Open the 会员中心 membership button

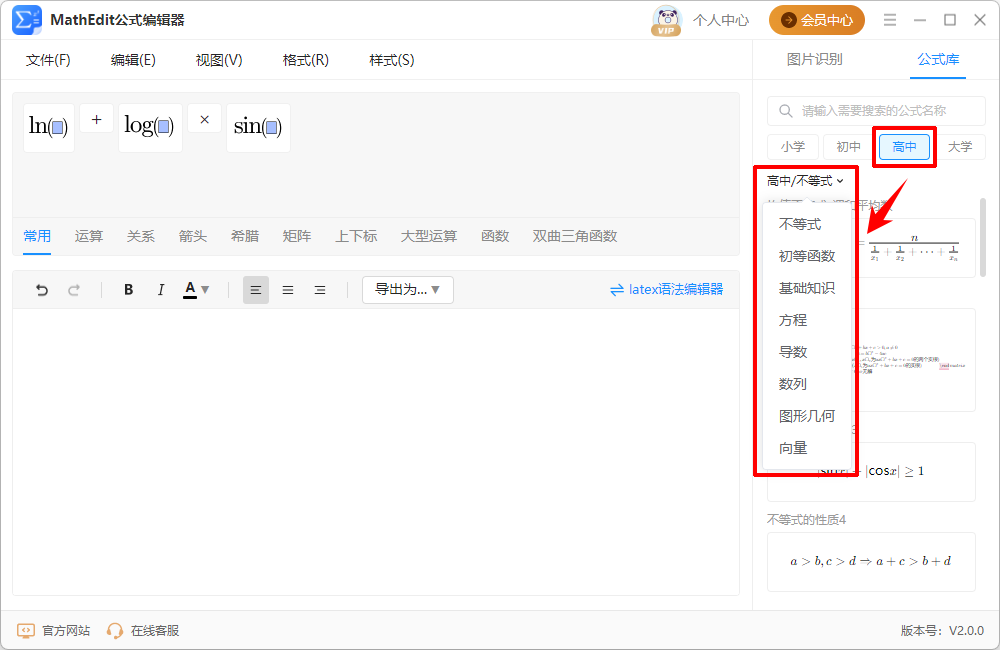pos(817,20)
